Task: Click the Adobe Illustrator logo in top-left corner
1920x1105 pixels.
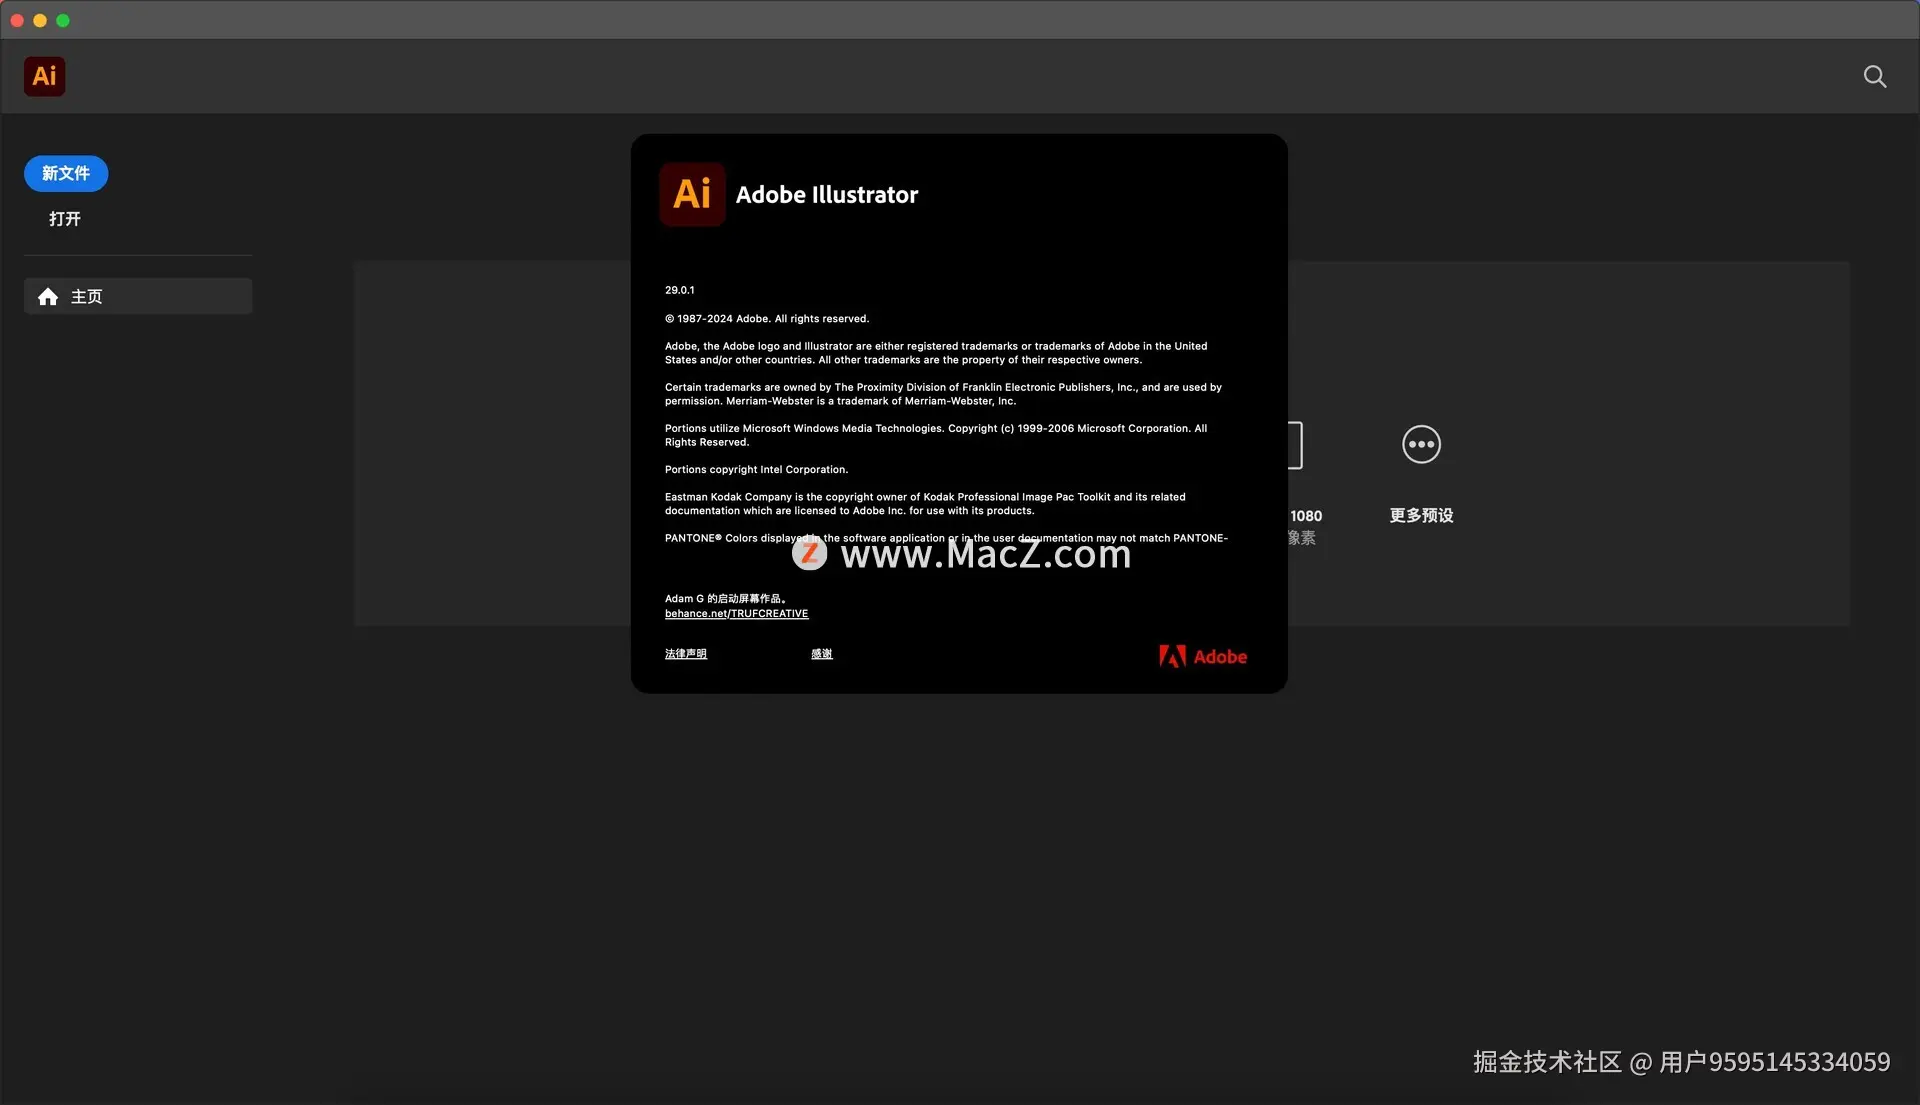Action: (44, 76)
